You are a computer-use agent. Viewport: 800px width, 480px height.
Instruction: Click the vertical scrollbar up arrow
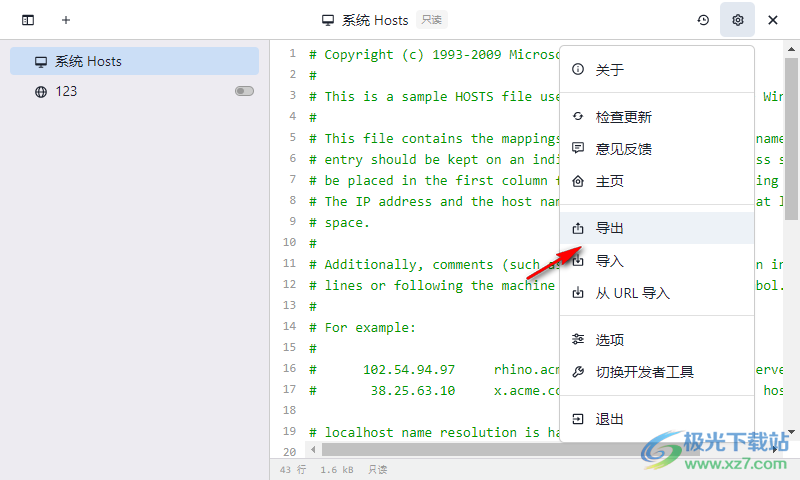click(791, 49)
